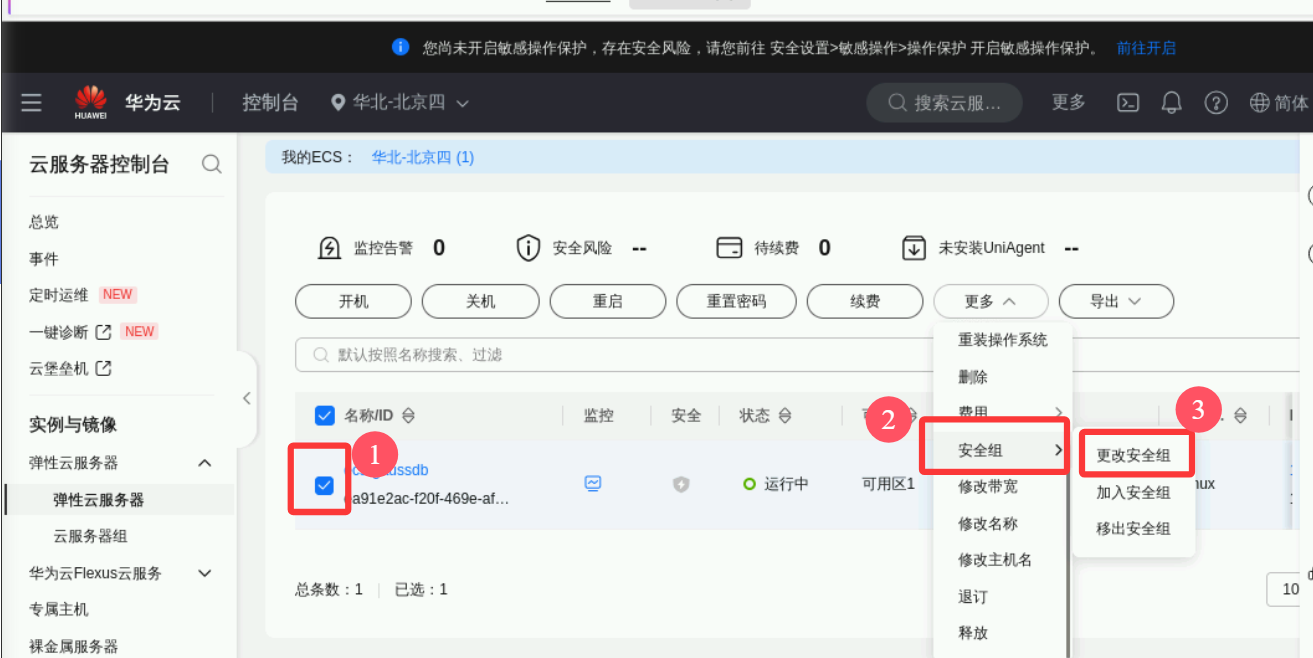Open 裸金属服务器 in the sidebar

point(74,646)
